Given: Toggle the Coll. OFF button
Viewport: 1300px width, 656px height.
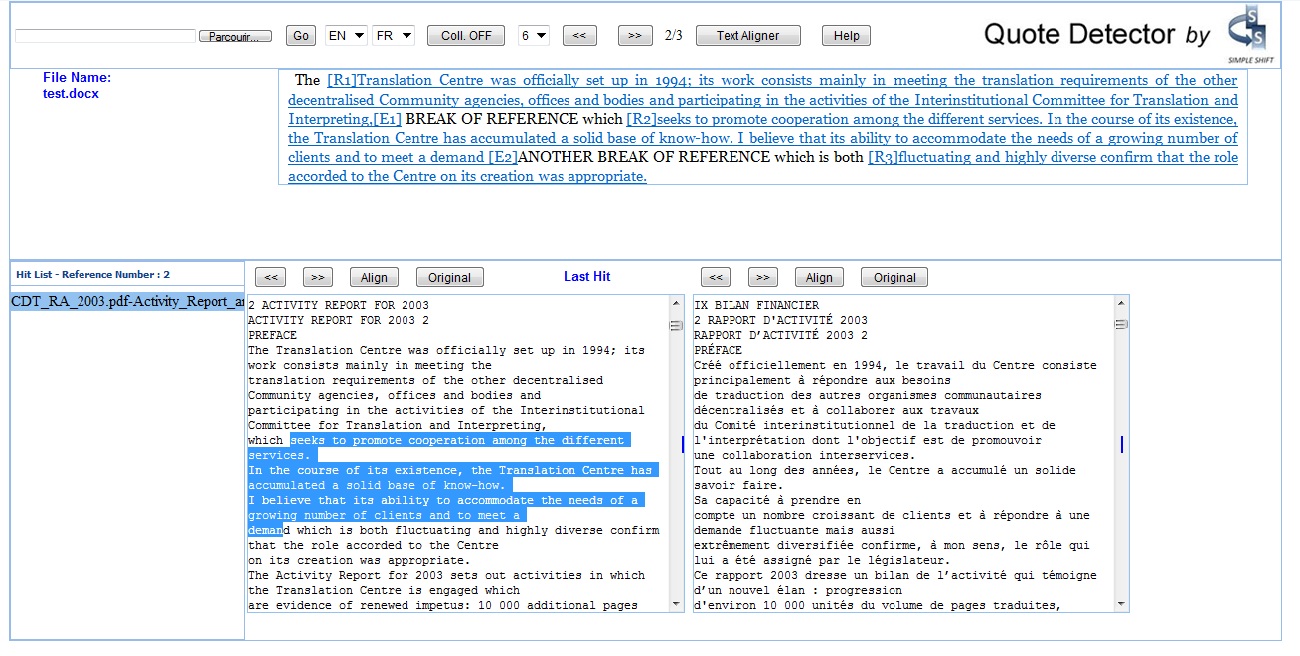Looking at the screenshot, I should (466, 36).
